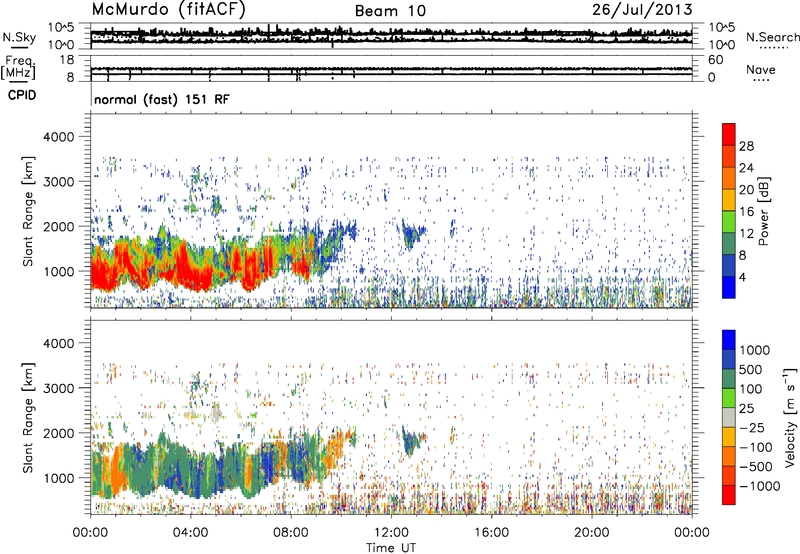Select the 100–500 teal Velocity segment
The width and height of the screenshot is (800, 554).
tap(729, 379)
